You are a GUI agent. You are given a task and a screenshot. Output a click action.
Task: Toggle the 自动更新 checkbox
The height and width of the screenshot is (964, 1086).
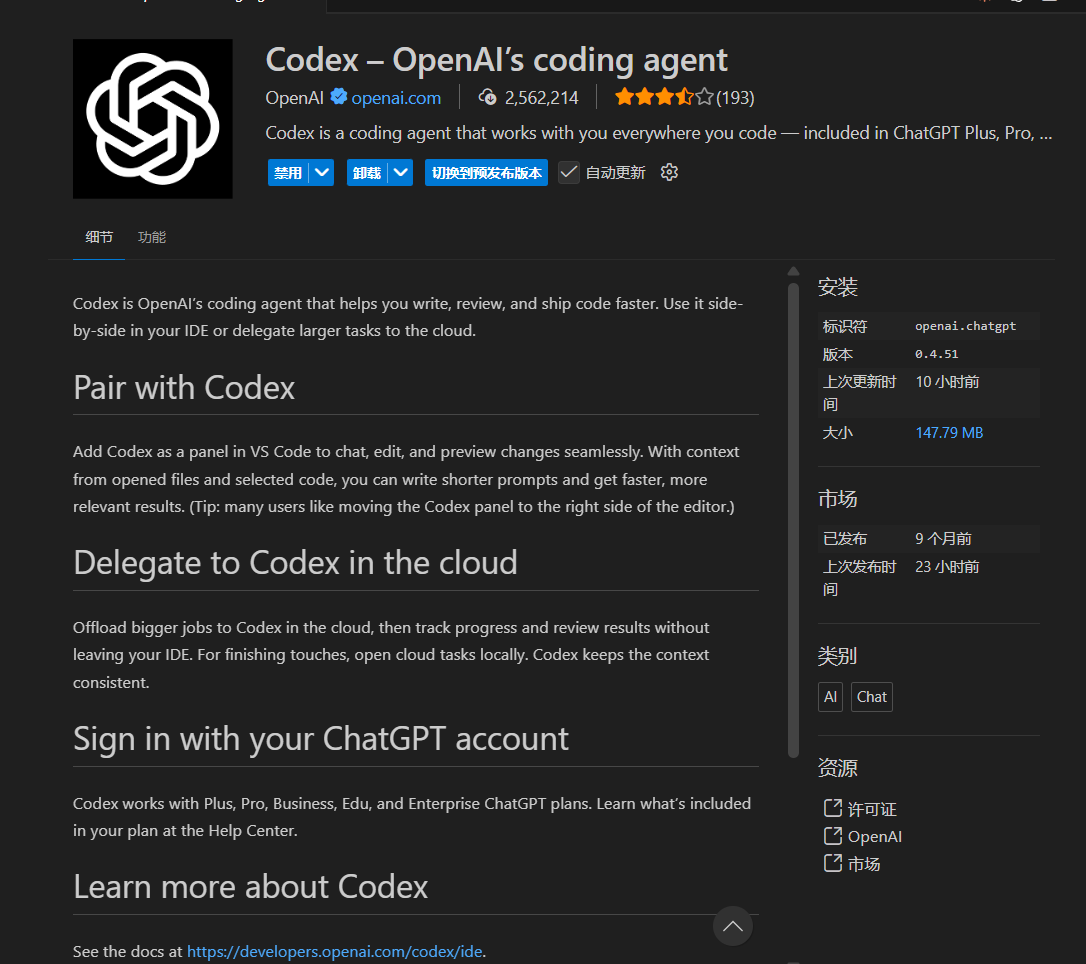click(x=569, y=172)
